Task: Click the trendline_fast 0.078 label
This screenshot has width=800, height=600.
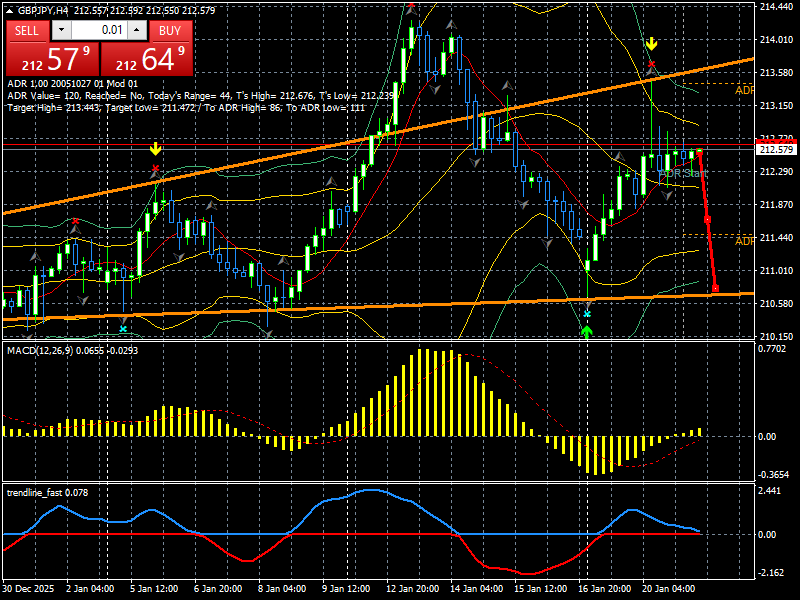Action: pos(47,493)
